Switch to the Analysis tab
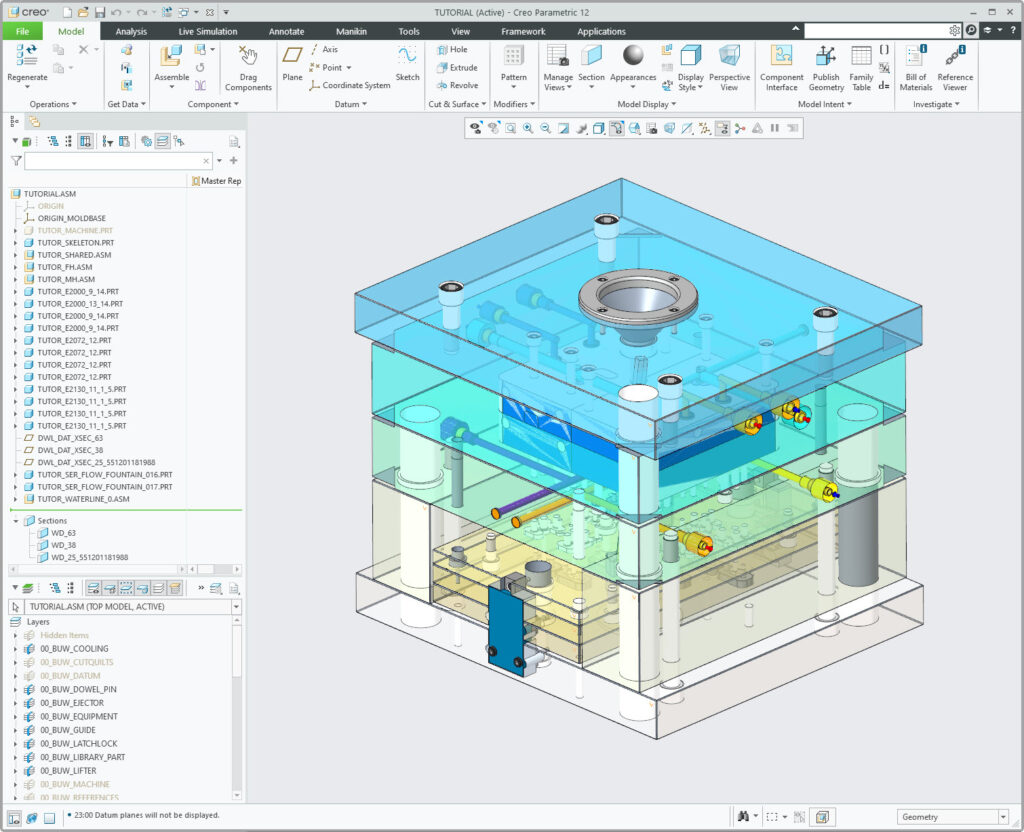The image size is (1024, 832). pyautogui.click(x=131, y=31)
